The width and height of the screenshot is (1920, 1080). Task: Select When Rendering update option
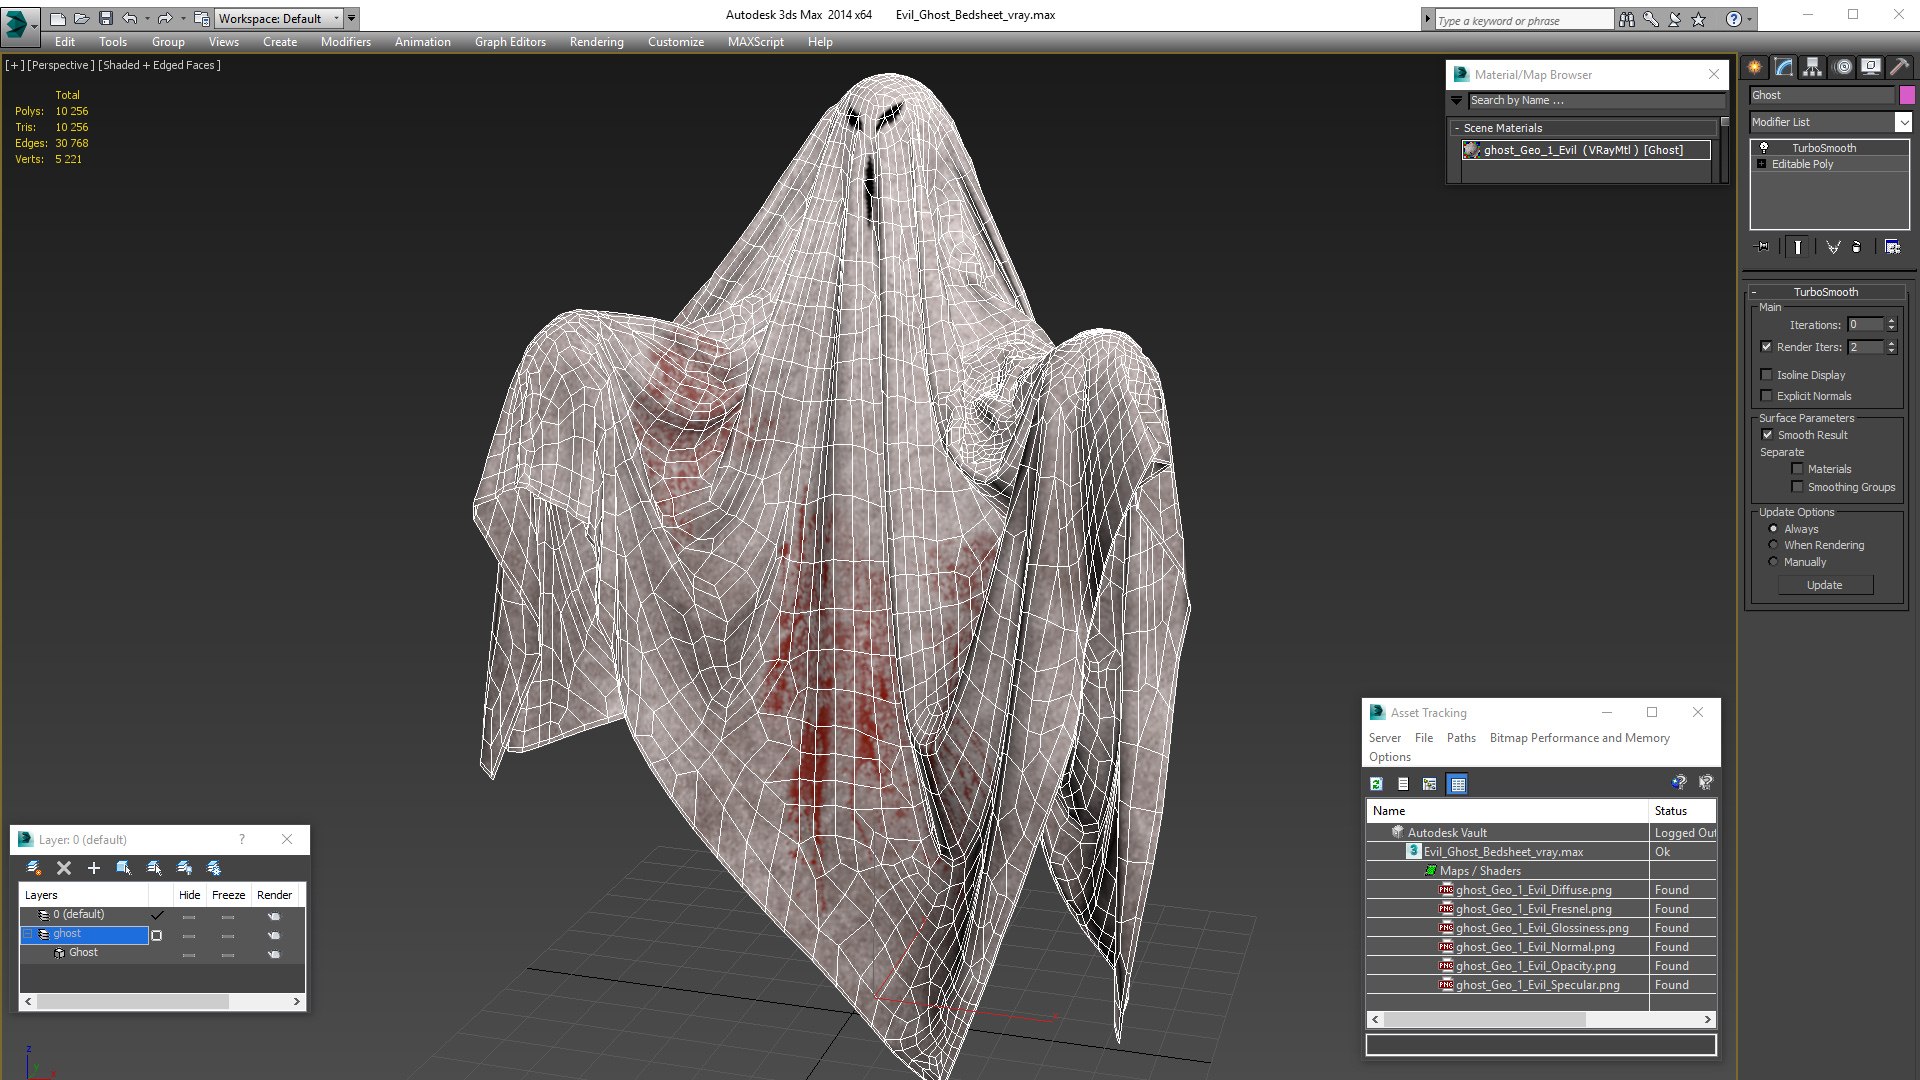click(x=1773, y=545)
